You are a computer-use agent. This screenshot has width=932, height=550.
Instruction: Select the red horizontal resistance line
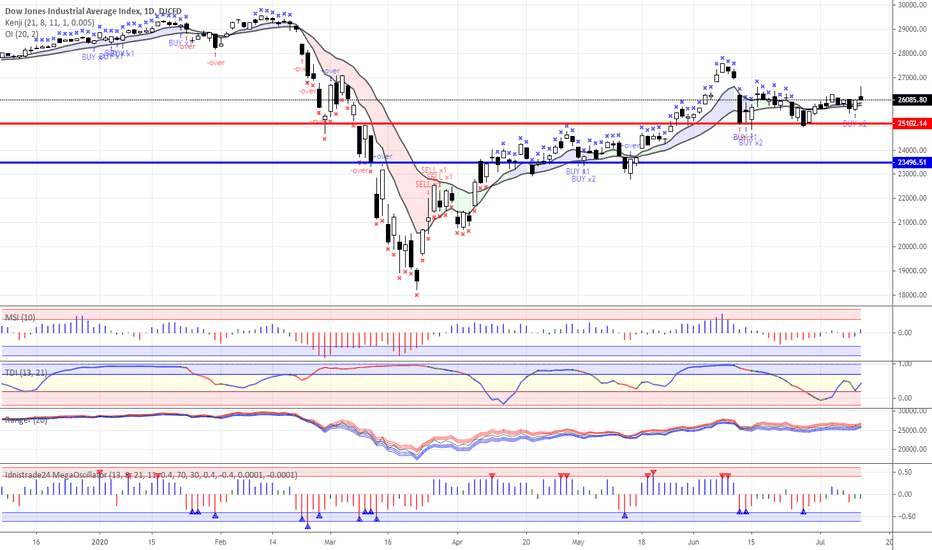(446, 124)
